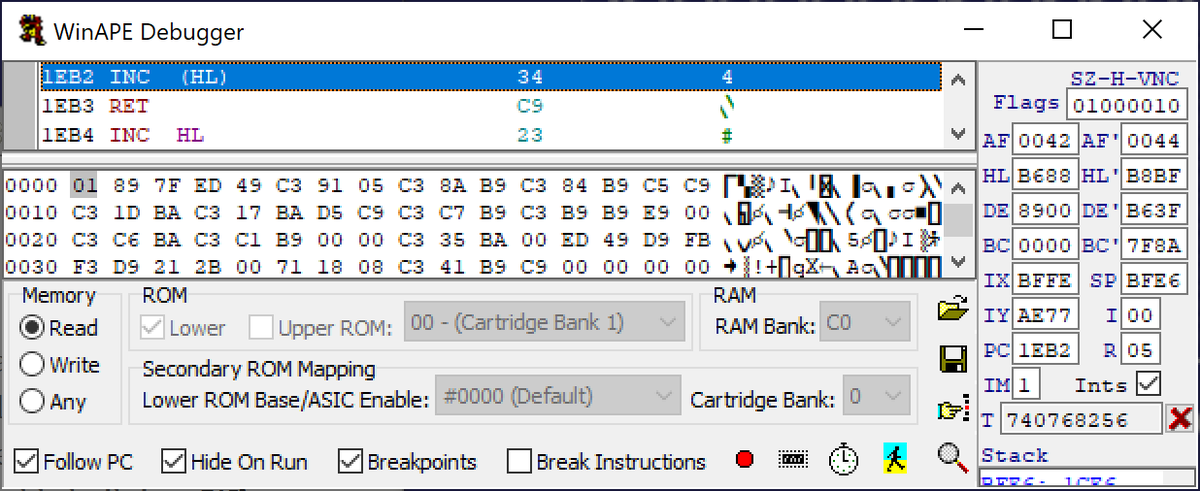The height and width of the screenshot is (491, 1200).
Task: Click the red record breakpoint circle icon
Action: point(744,460)
